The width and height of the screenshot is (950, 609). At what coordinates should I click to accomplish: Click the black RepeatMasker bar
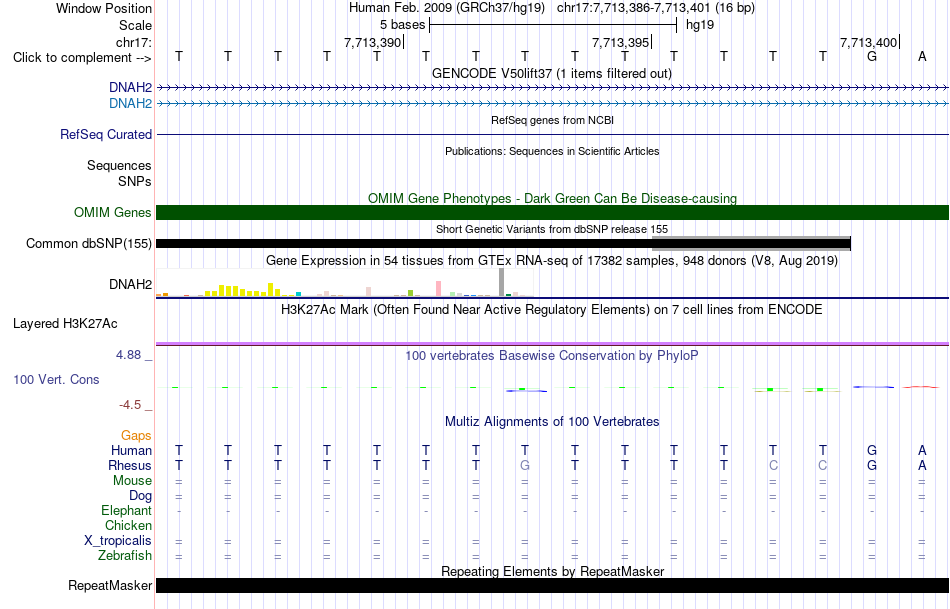552,585
